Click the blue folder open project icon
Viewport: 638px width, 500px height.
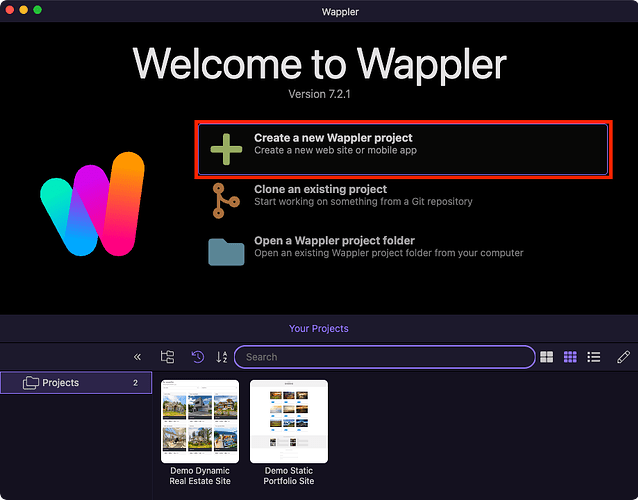[226, 252]
